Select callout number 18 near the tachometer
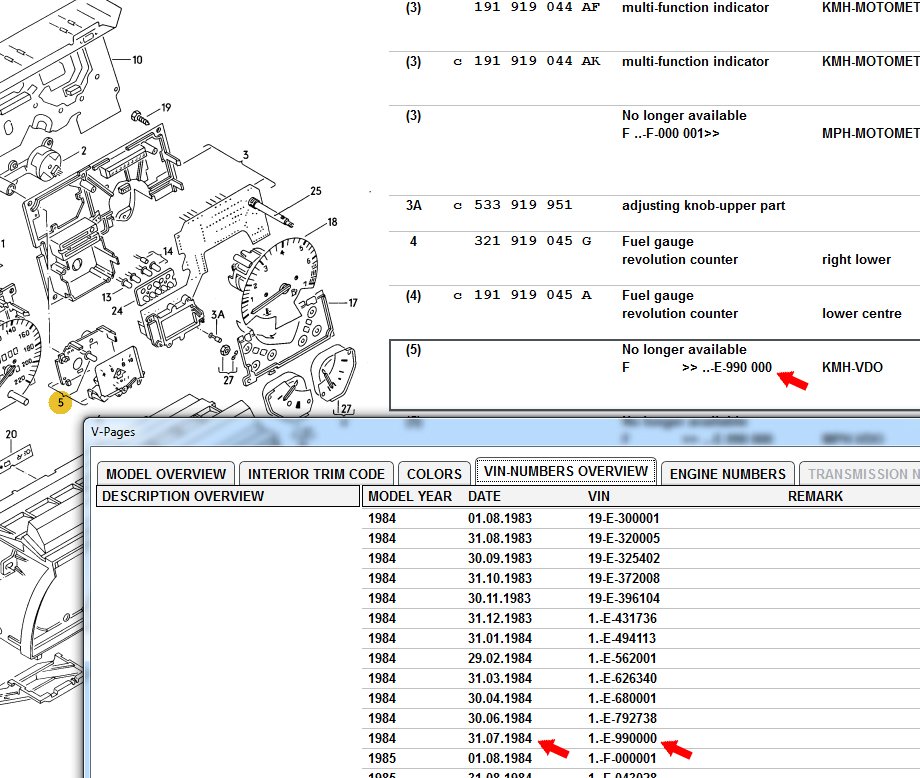The width and height of the screenshot is (920, 778). pos(332,222)
